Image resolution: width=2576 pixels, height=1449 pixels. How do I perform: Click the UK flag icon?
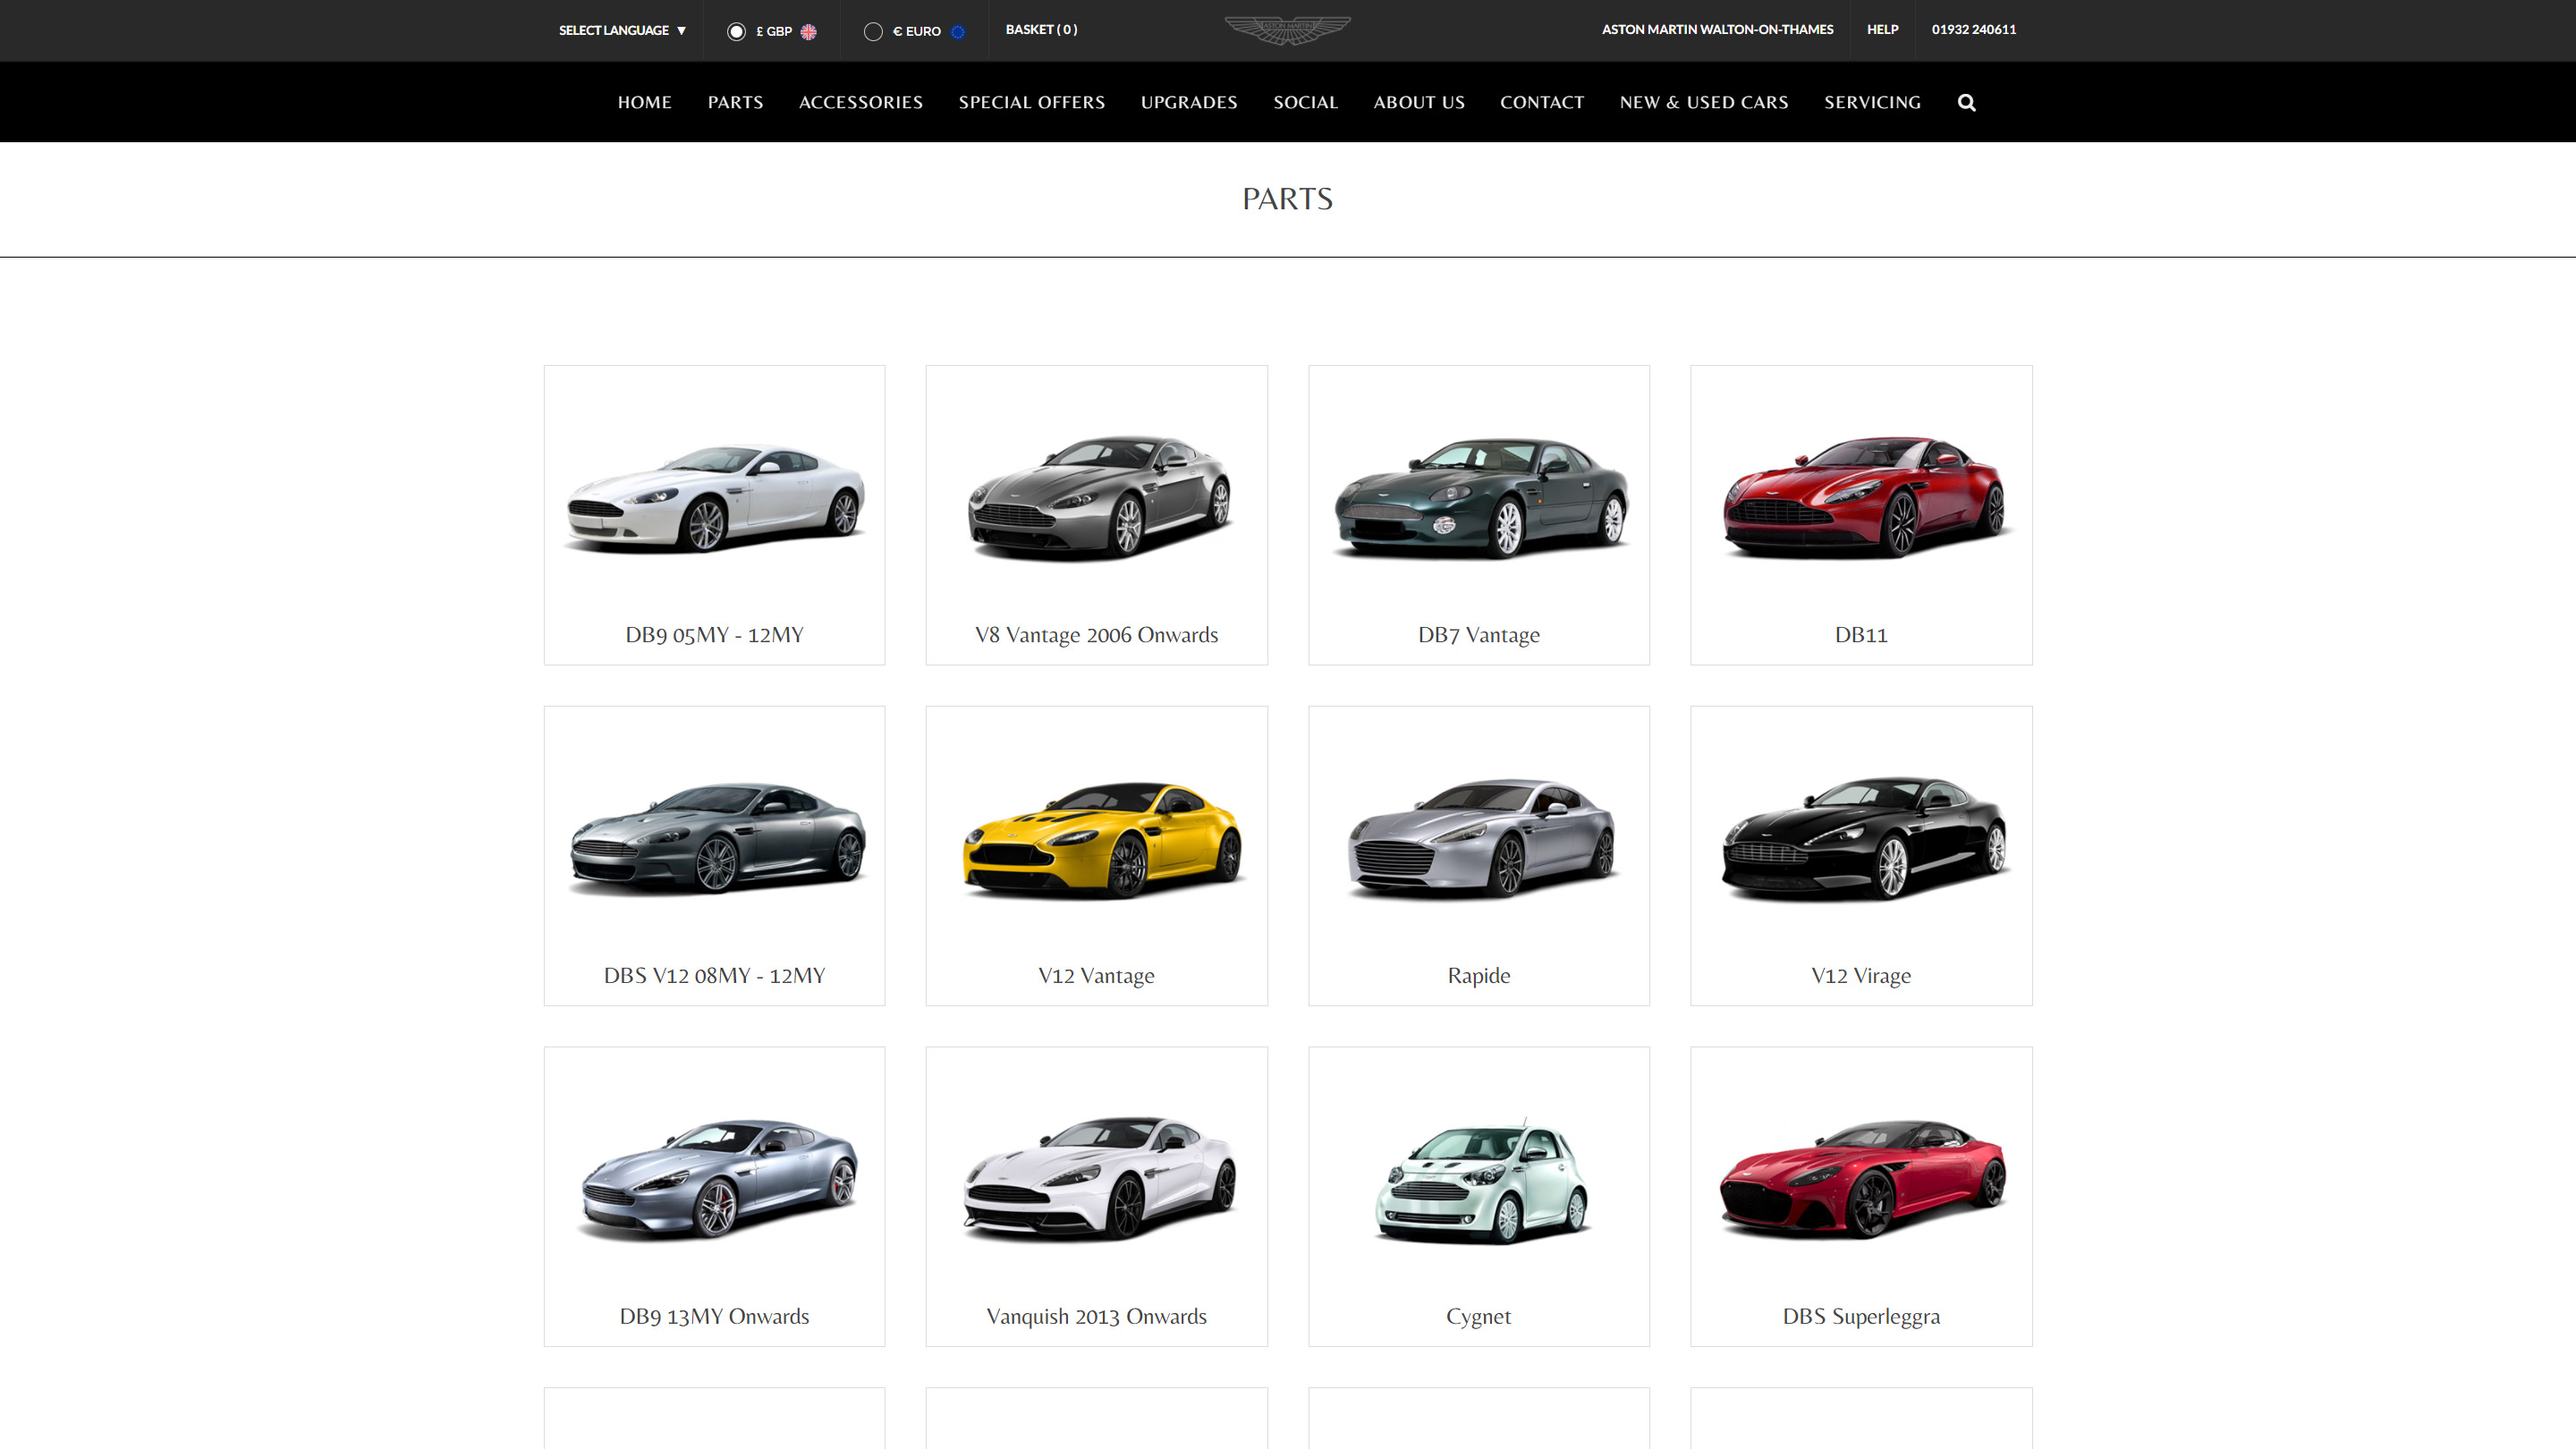tap(808, 31)
